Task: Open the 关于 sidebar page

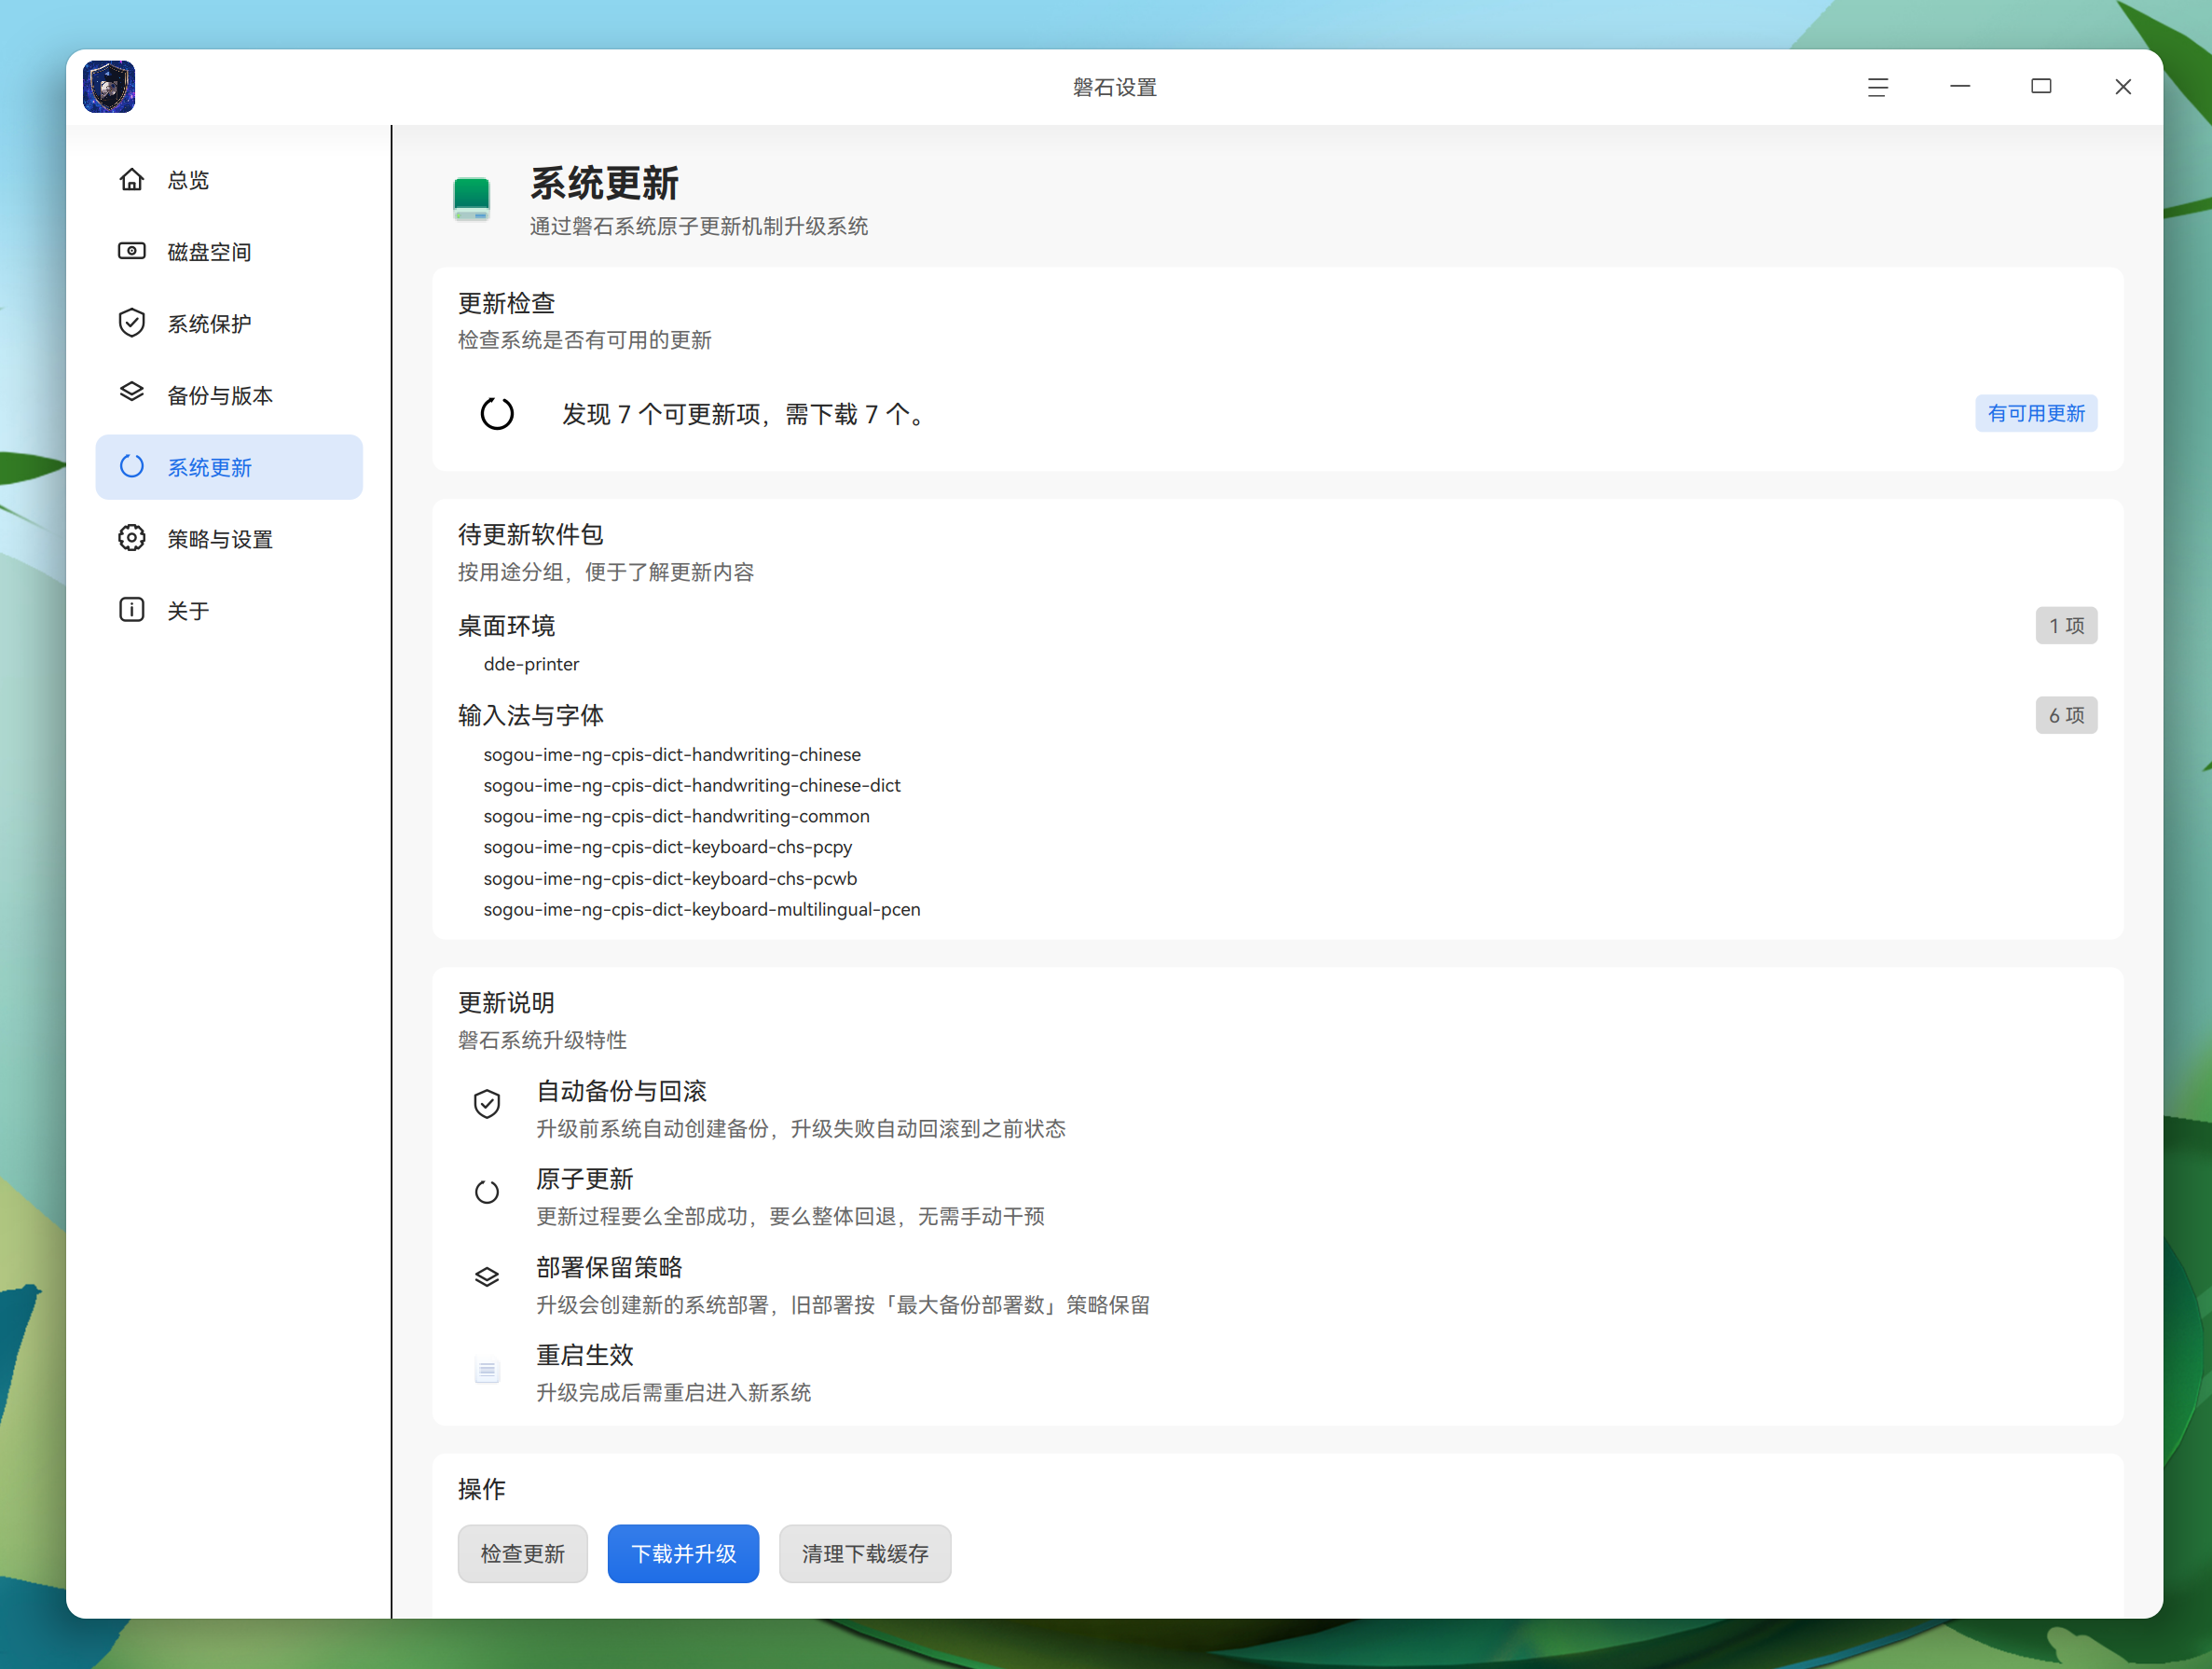Action: coord(229,610)
